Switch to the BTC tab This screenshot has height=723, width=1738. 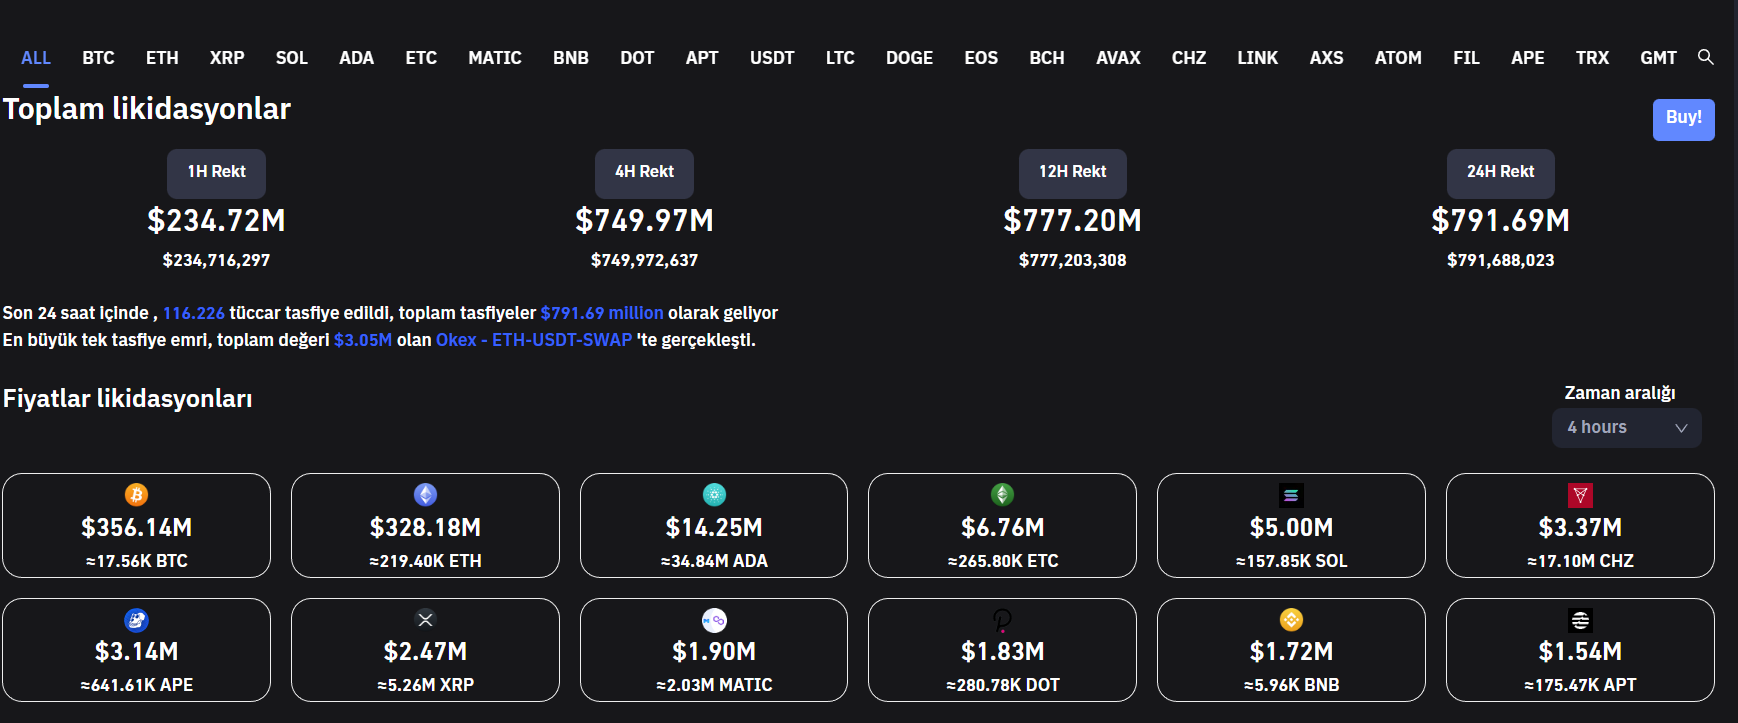click(x=98, y=58)
